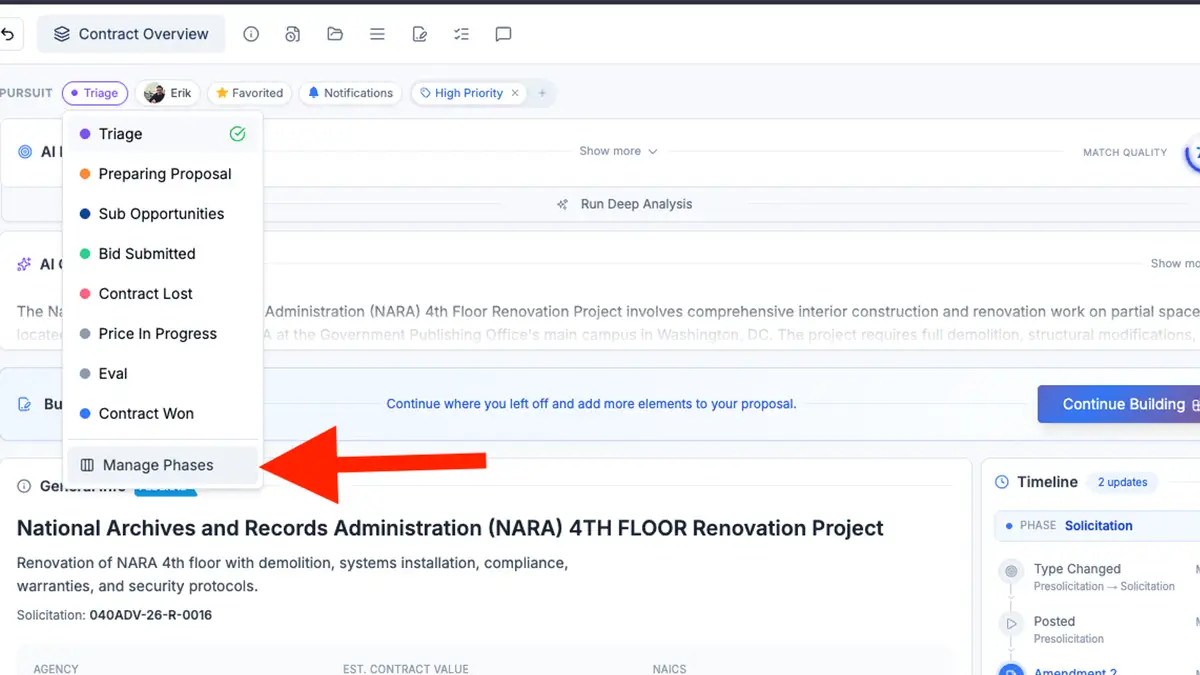Viewport: 1200px width, 675px height.
Task: Select the Price In Progress phase
Action: [163, 334]
